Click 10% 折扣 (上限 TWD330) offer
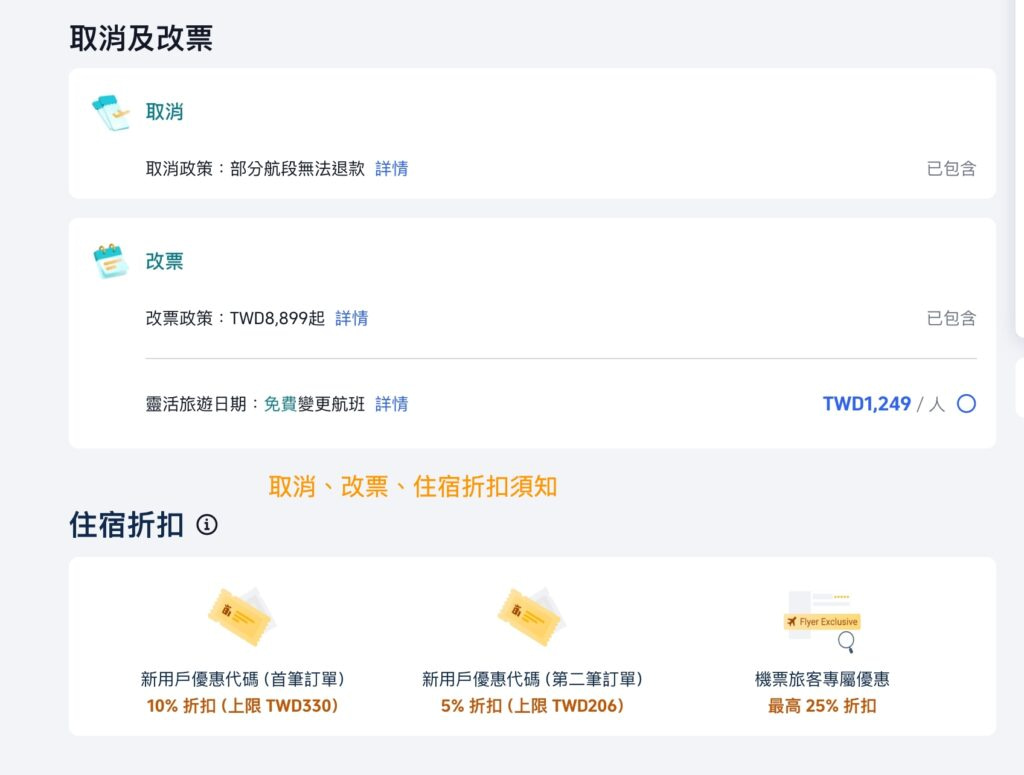The width and height of the screenshot is (1024, 775). (x=242, y=706)
